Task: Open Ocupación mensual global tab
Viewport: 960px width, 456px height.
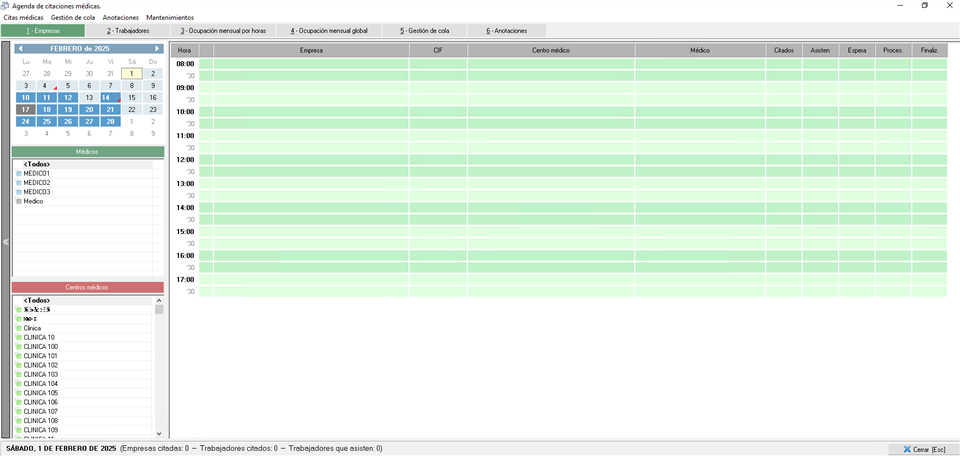Action: [329, 31]
